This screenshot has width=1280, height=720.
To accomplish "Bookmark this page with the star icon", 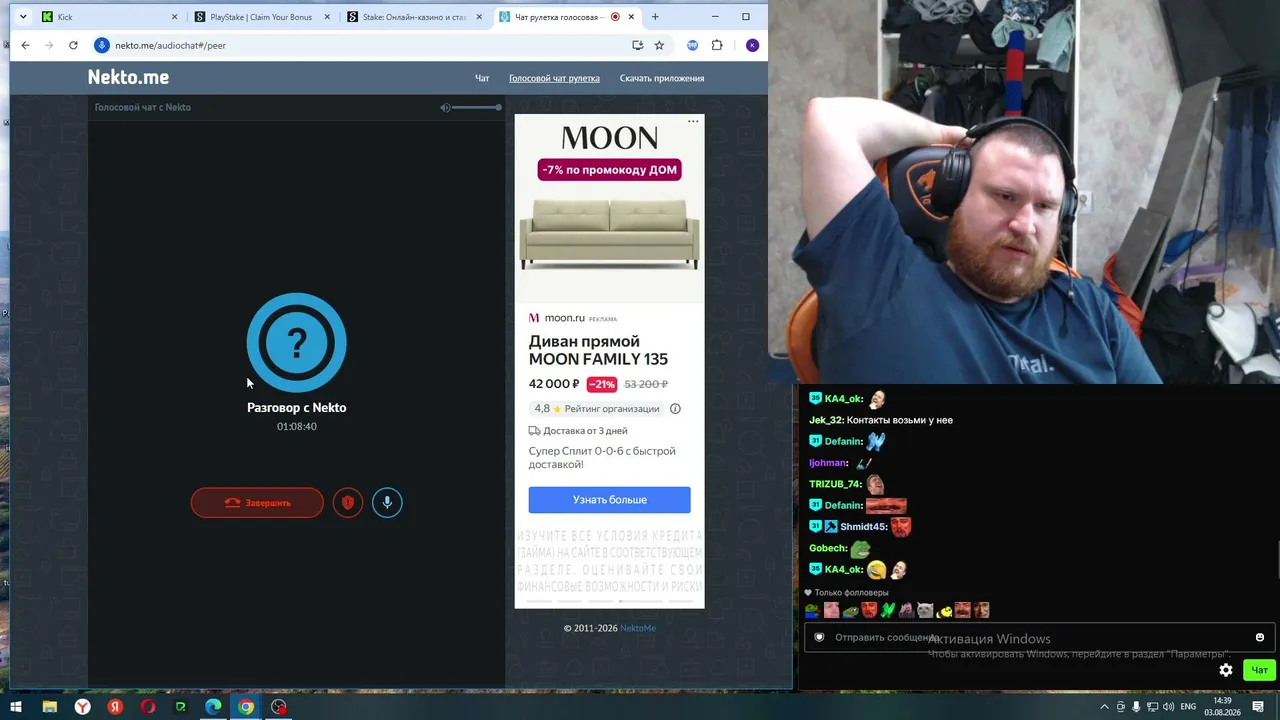I will (659, 45).
